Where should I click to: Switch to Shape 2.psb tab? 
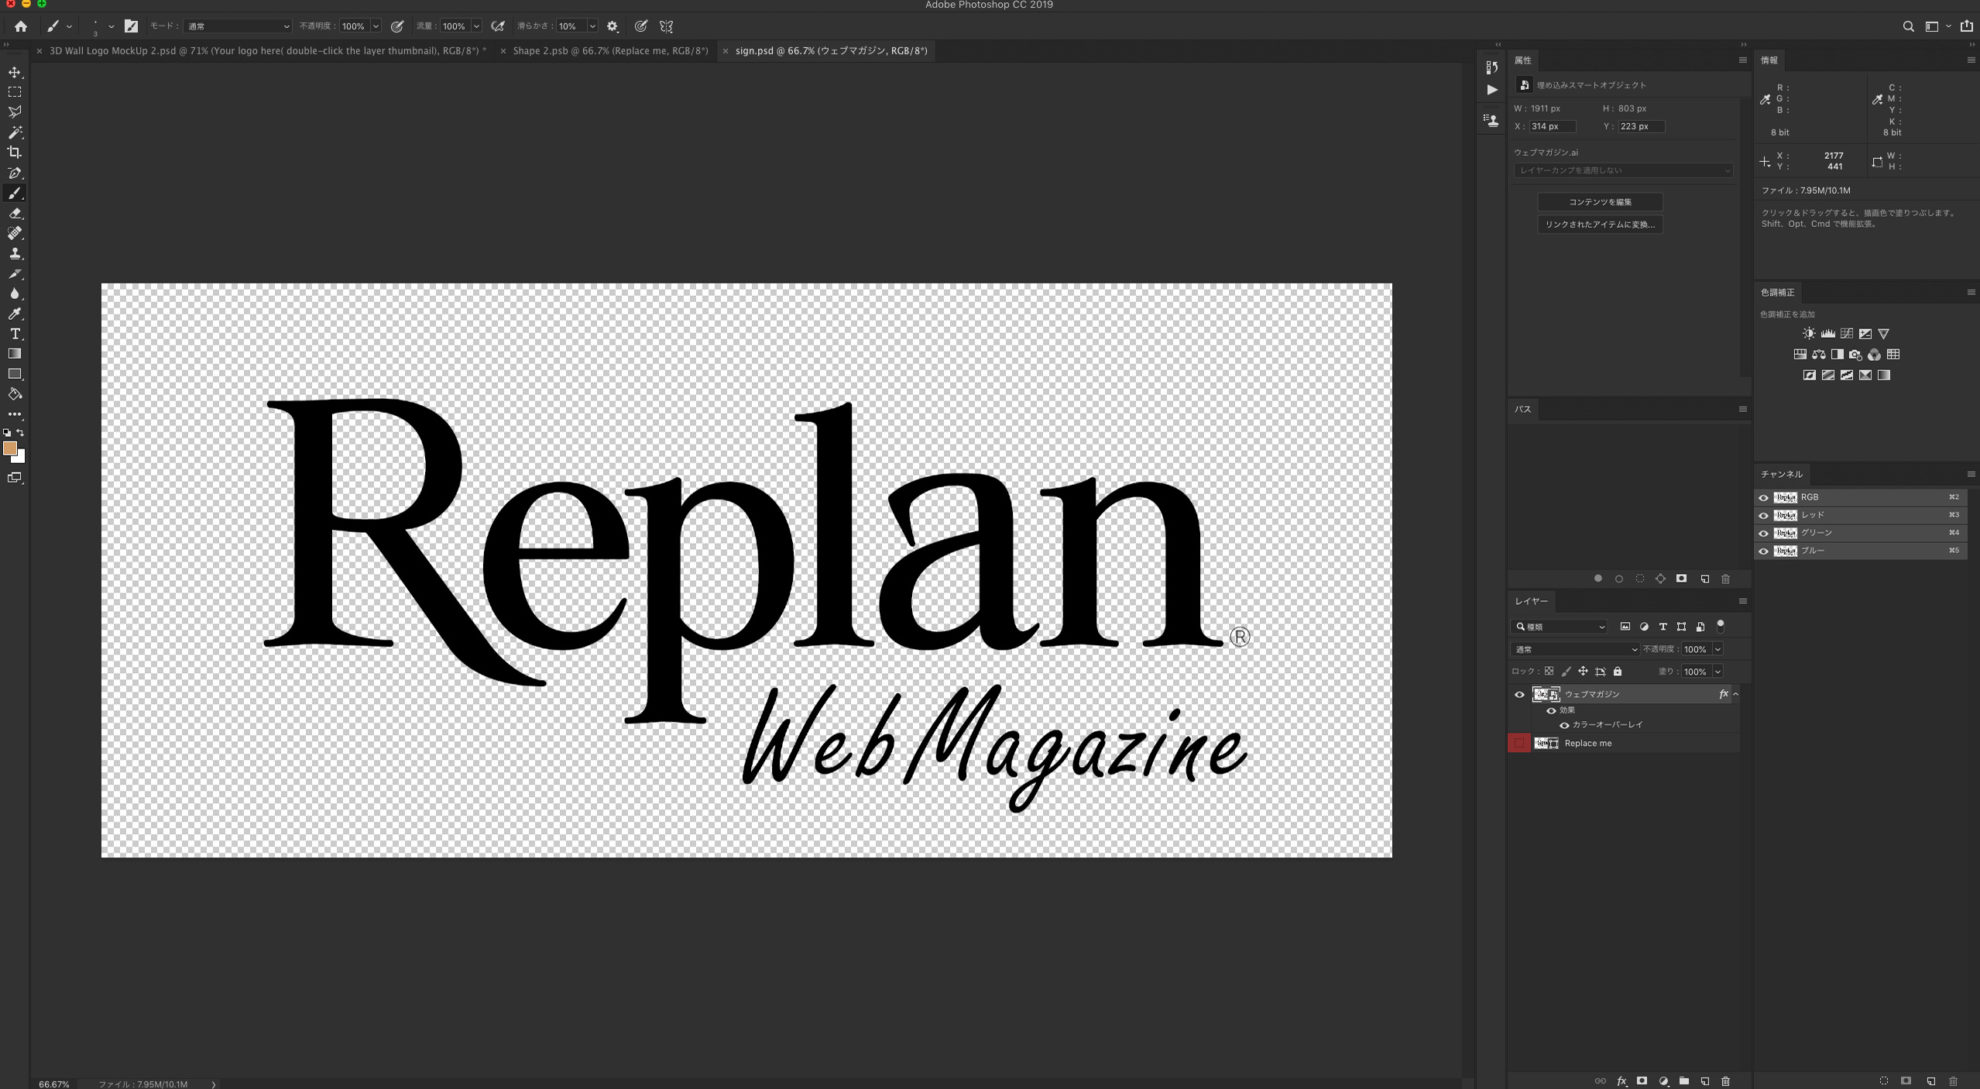610,50
